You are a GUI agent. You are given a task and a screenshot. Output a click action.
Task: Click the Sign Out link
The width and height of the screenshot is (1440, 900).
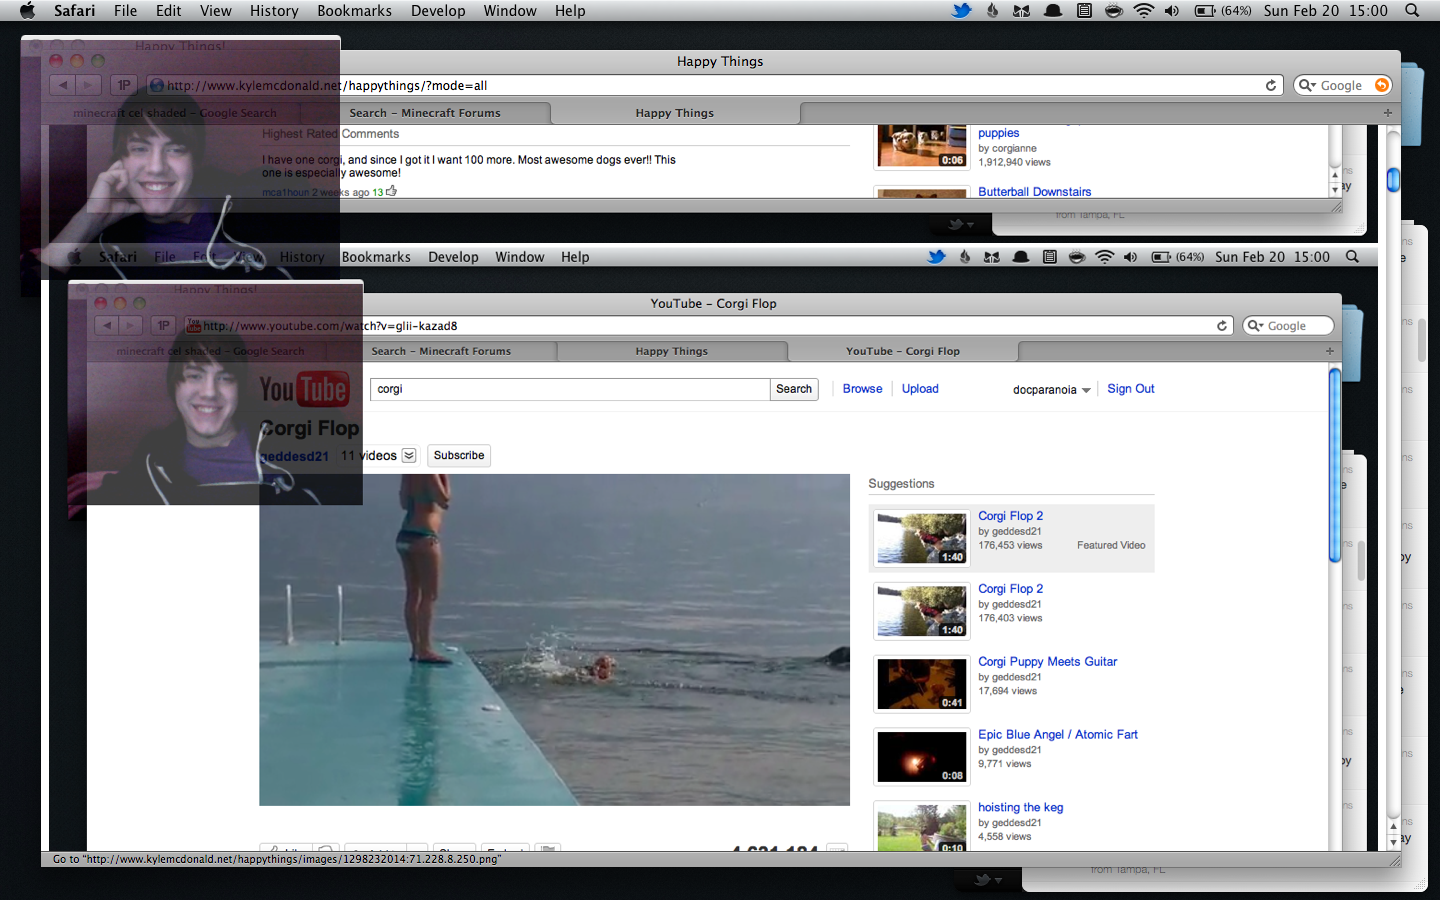point(1130,389)
